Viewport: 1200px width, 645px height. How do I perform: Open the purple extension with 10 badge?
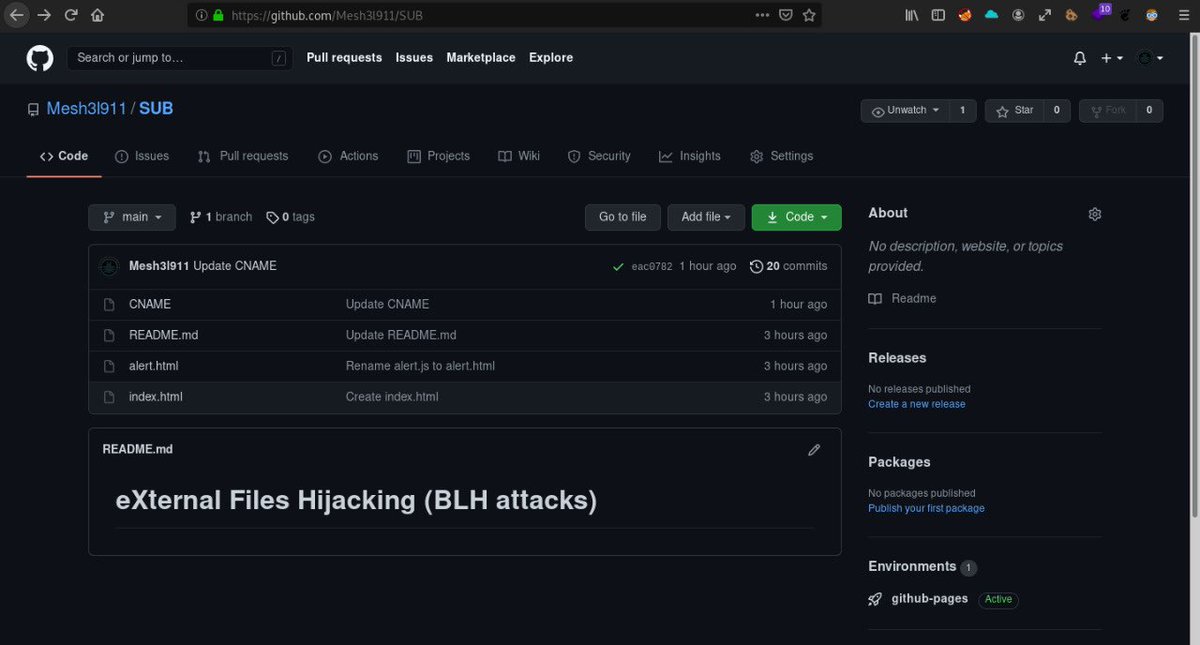coord(1100,13)
